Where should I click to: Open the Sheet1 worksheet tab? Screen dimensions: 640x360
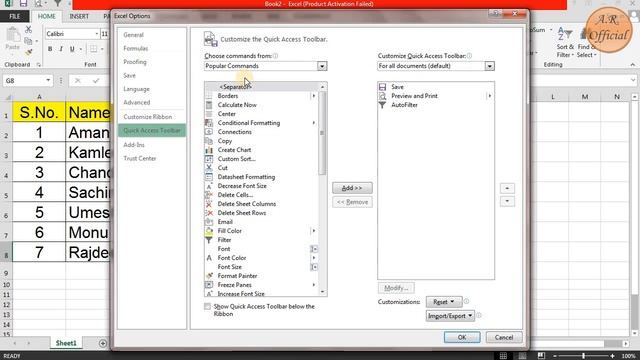tap(66, 343)
